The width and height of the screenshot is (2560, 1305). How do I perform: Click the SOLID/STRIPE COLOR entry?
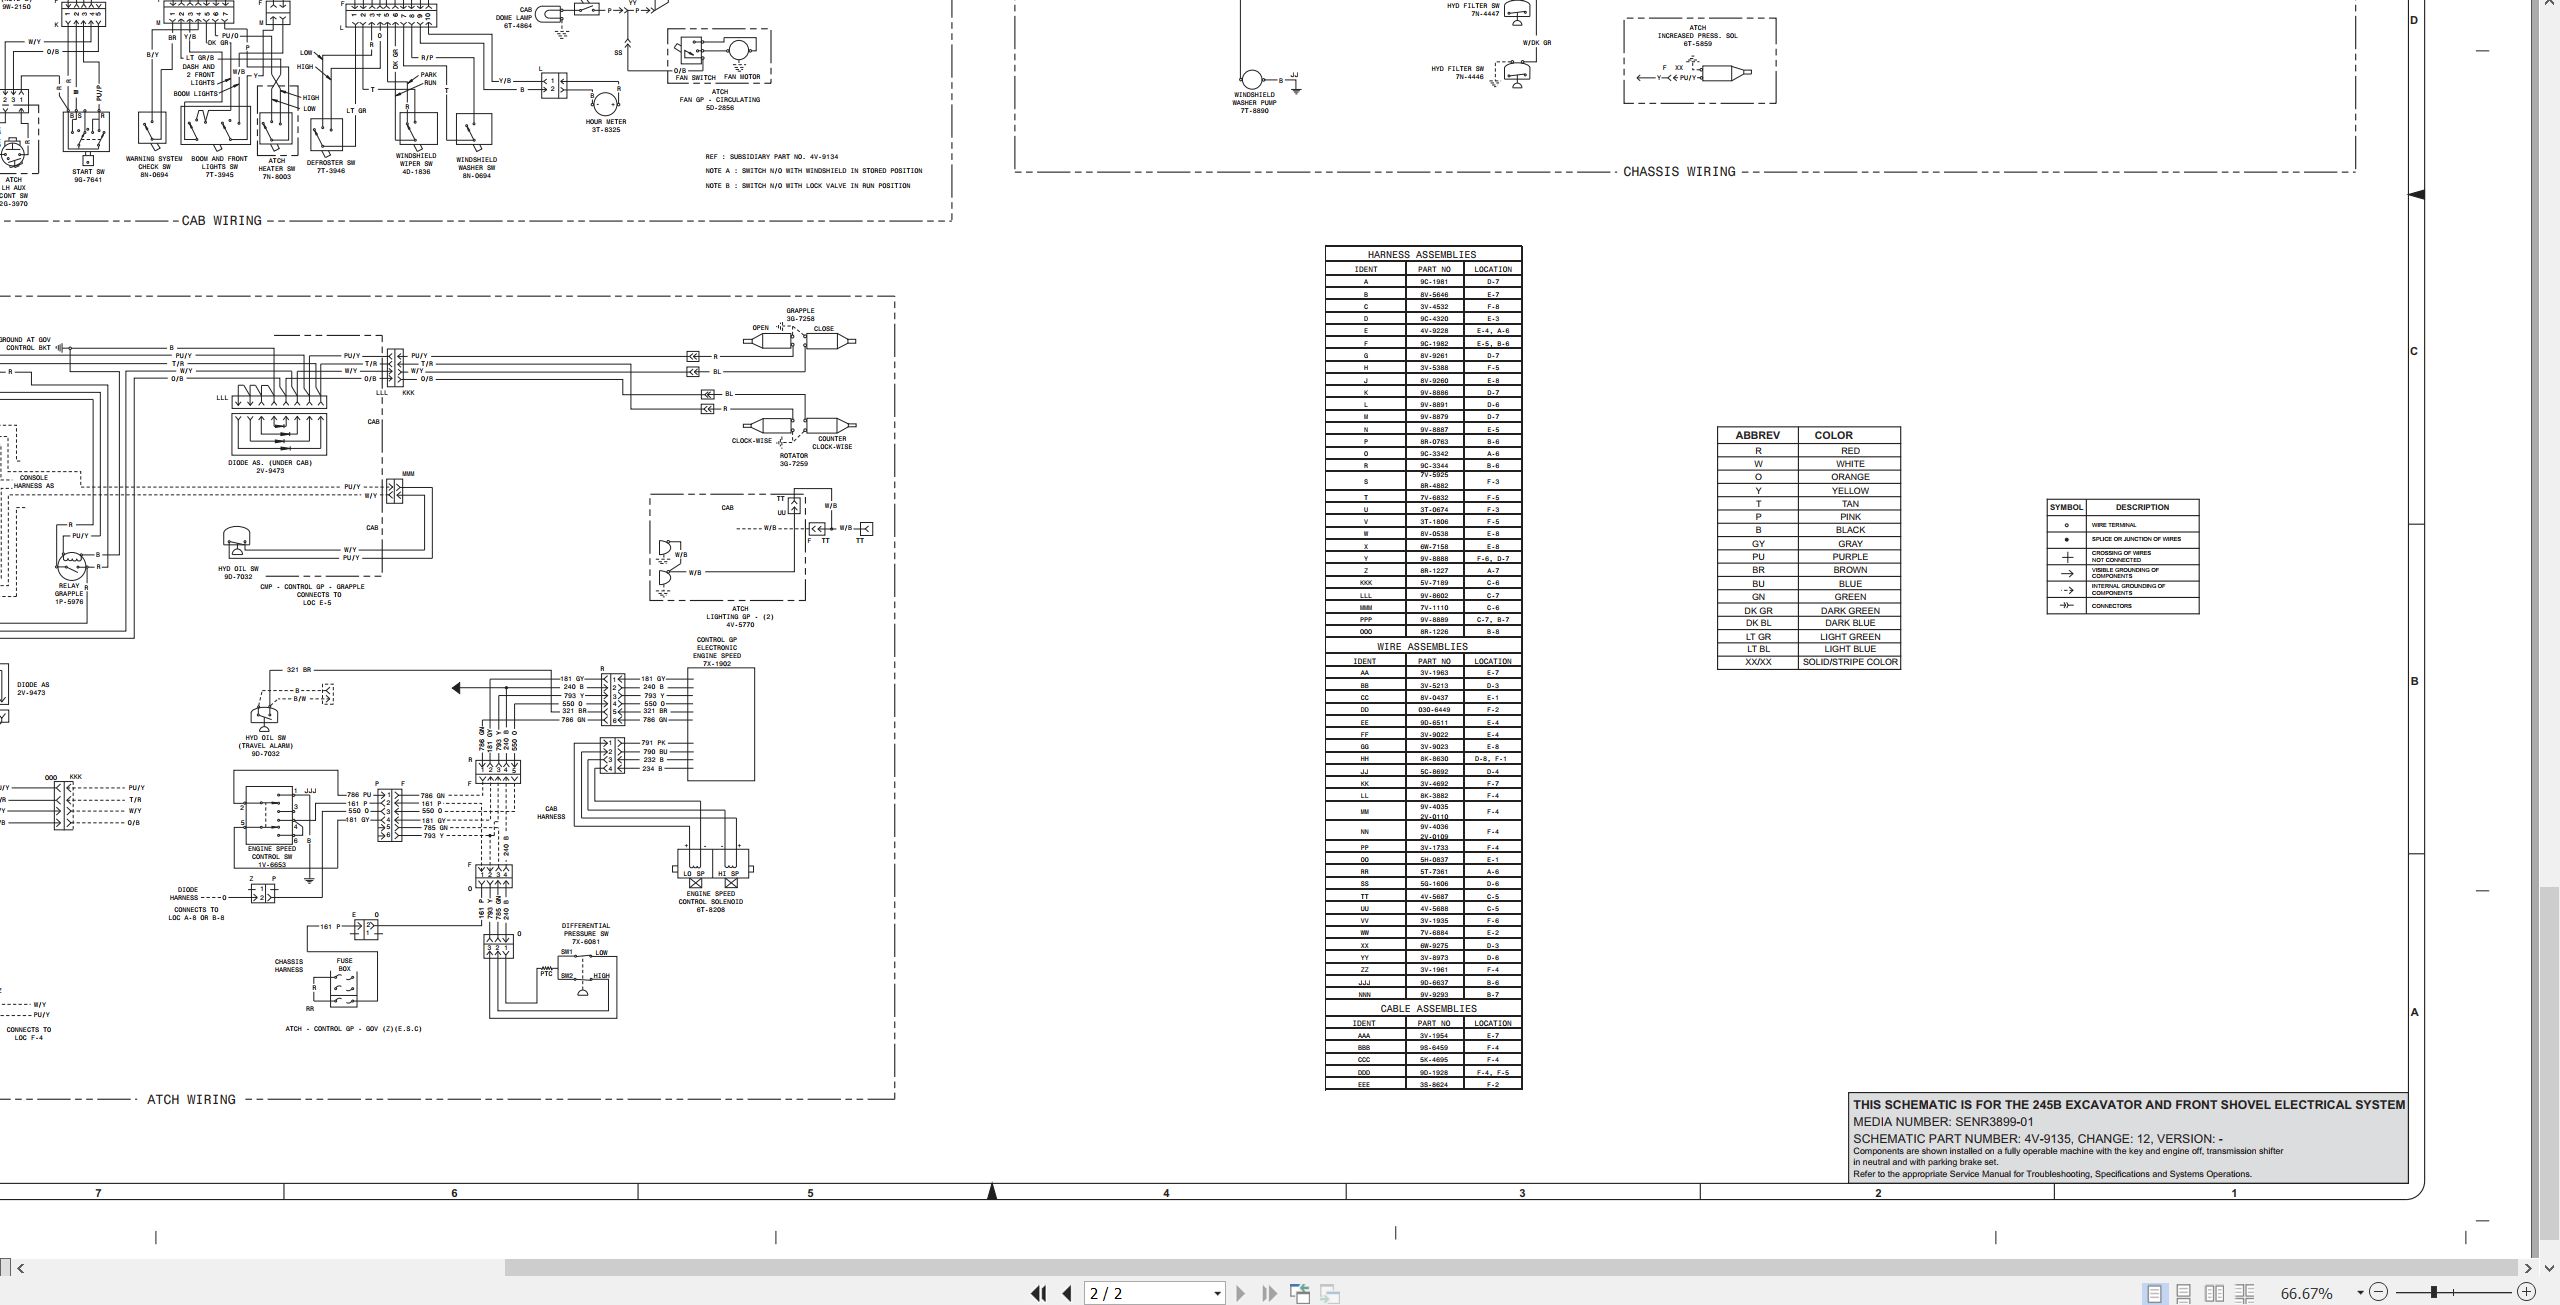[x=1850, y=662]
